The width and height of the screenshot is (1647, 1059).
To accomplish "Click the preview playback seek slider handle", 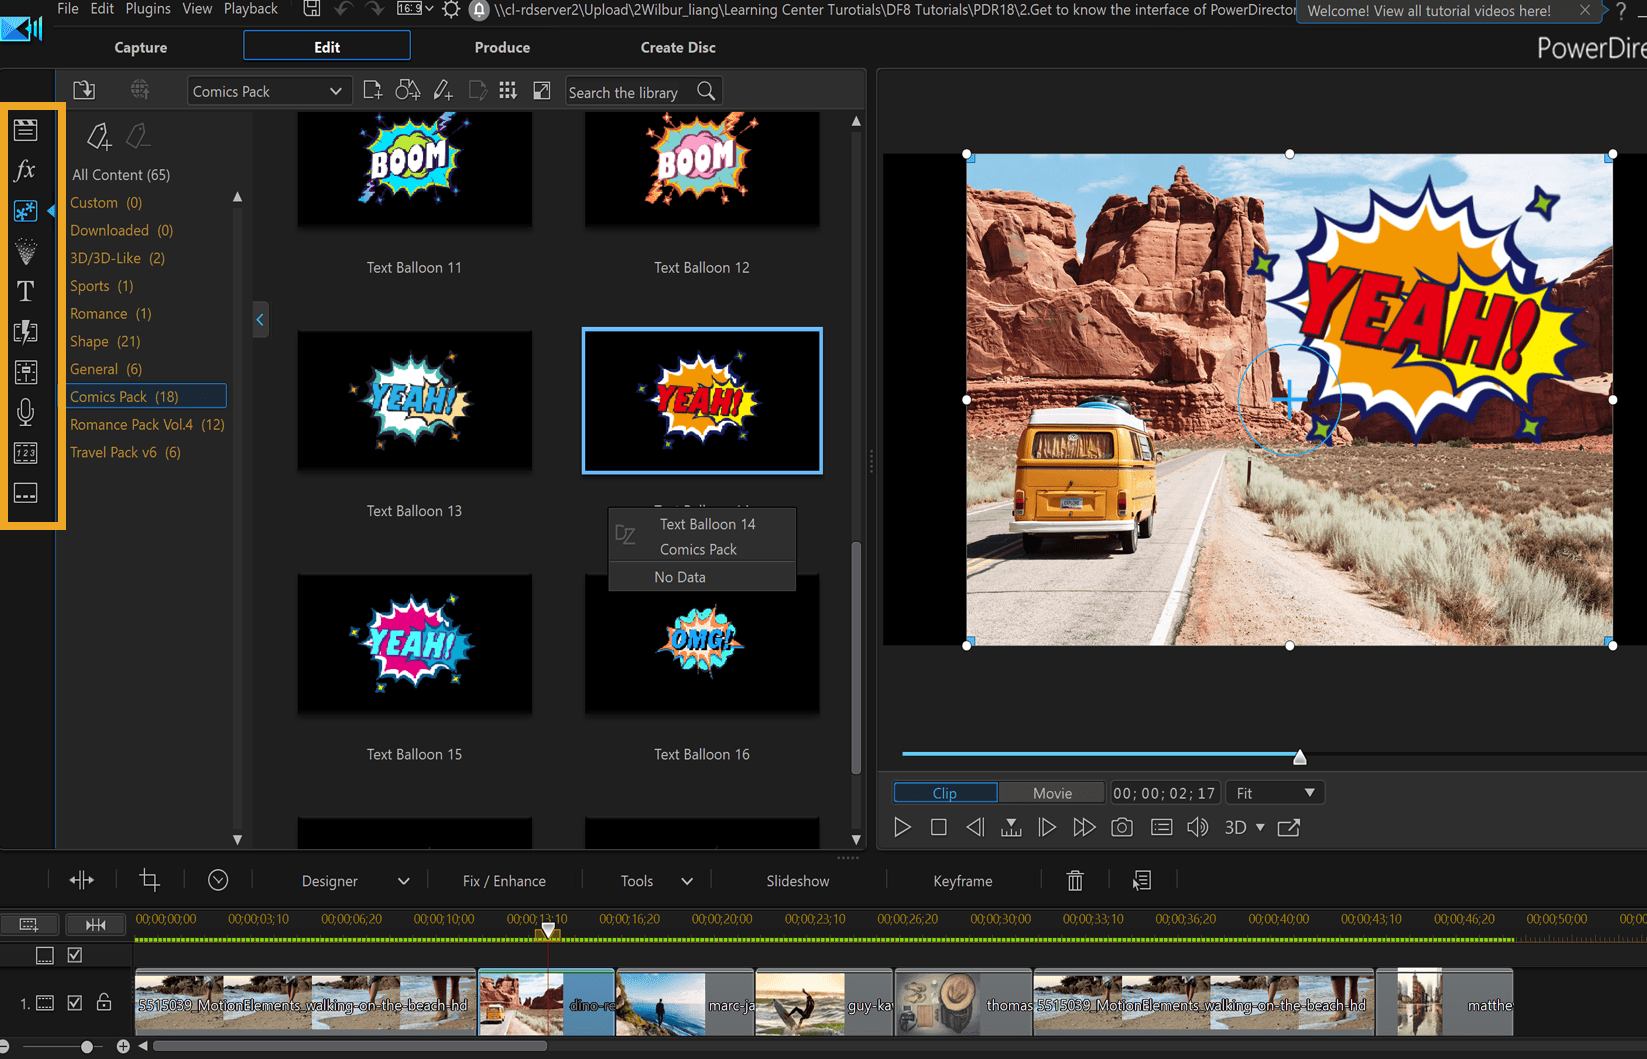I will [1299, 757].
